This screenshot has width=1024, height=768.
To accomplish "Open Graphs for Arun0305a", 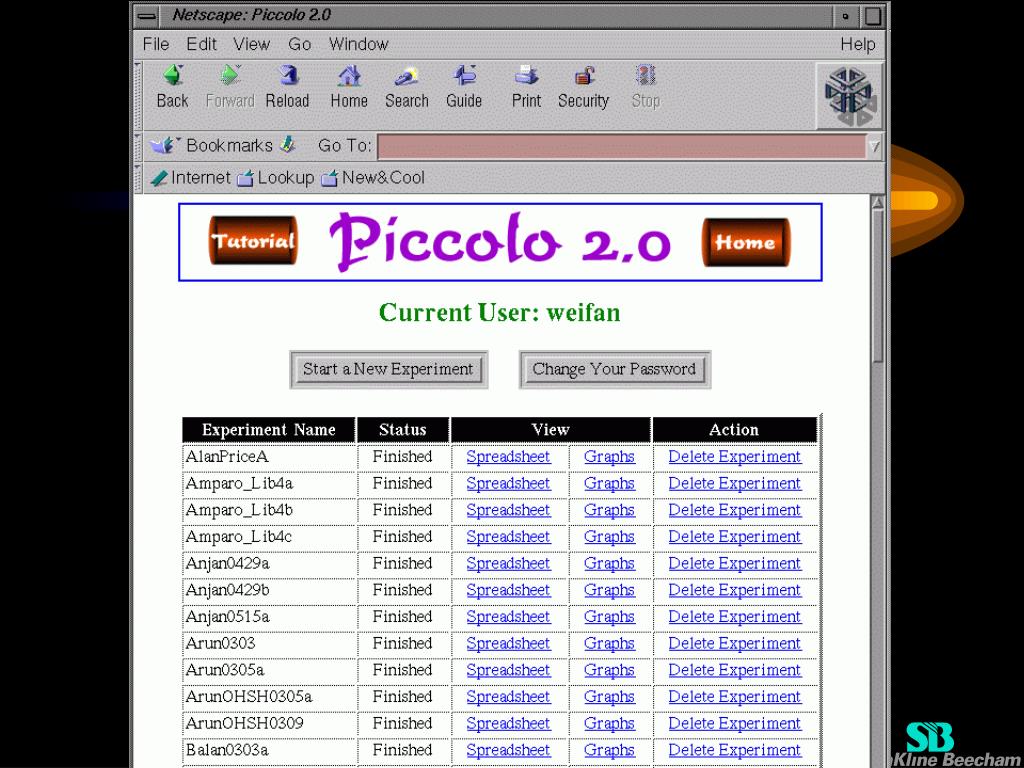I will coord(609,670).
